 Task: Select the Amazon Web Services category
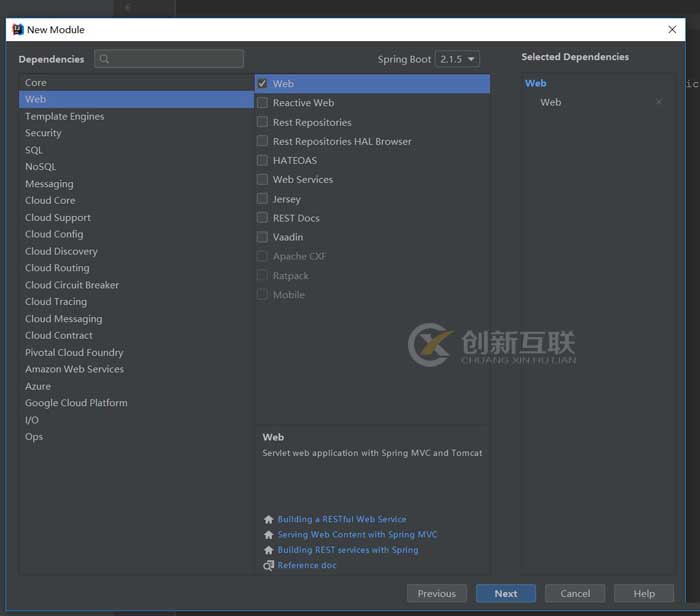136,369
